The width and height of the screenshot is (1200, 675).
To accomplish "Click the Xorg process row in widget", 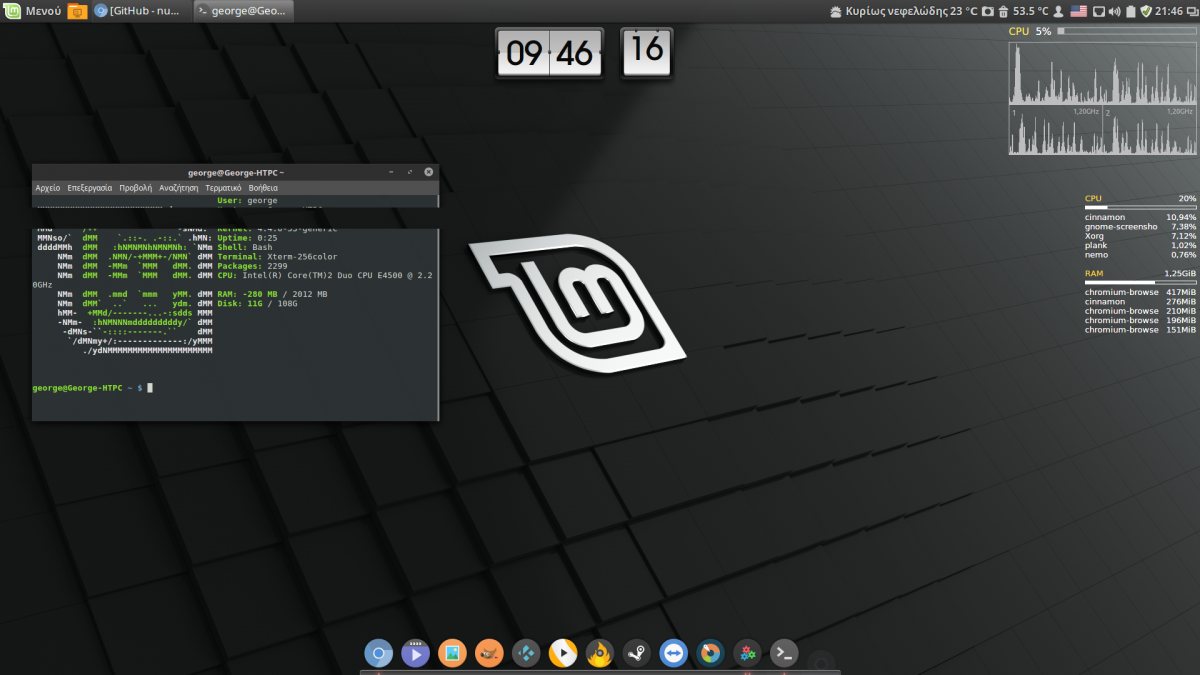I will 1140,236.
